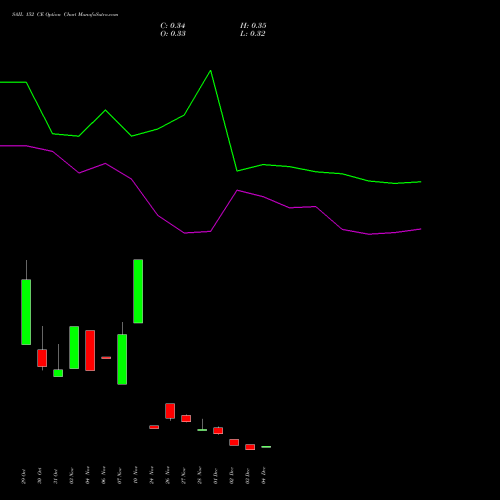Viewport: 500px width, 500px height.
Task: Select the 29 Oct date label
Action: point(23,476)
